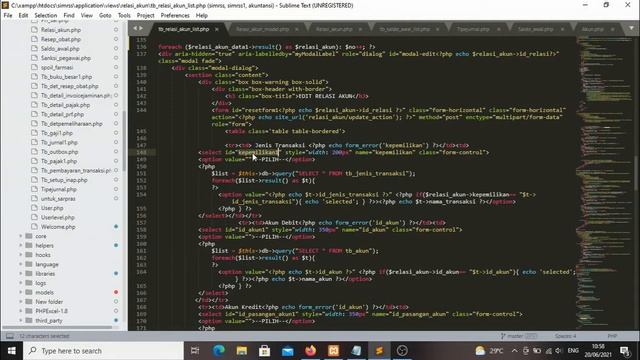Open Microsoft Store from the taskbar

(x=264, y=351)
